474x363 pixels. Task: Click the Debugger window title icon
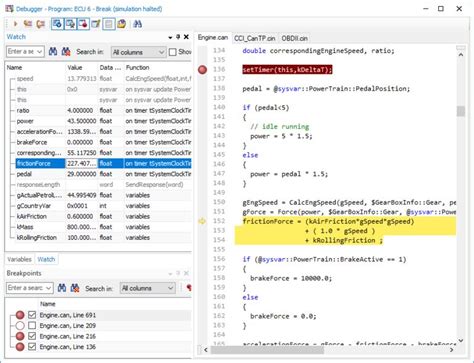[x=9, y=9]
